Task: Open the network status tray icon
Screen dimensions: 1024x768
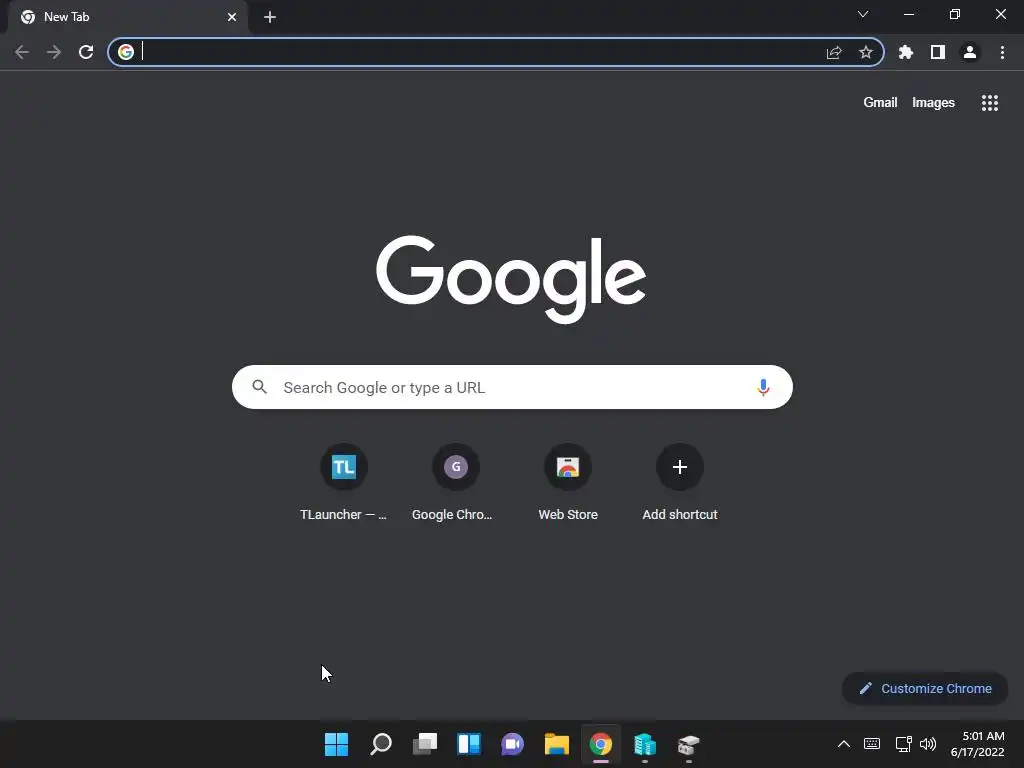Action: pos(903,744)
